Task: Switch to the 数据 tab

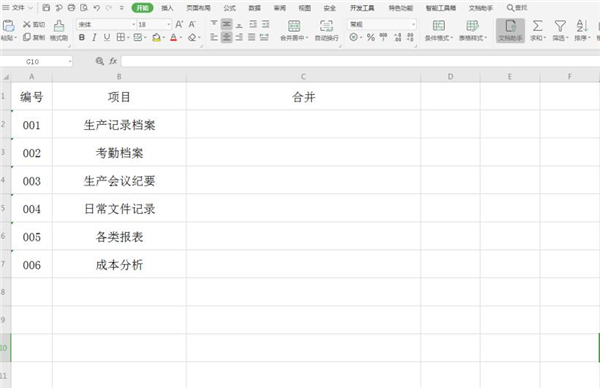Action: (x=254, y=8)
